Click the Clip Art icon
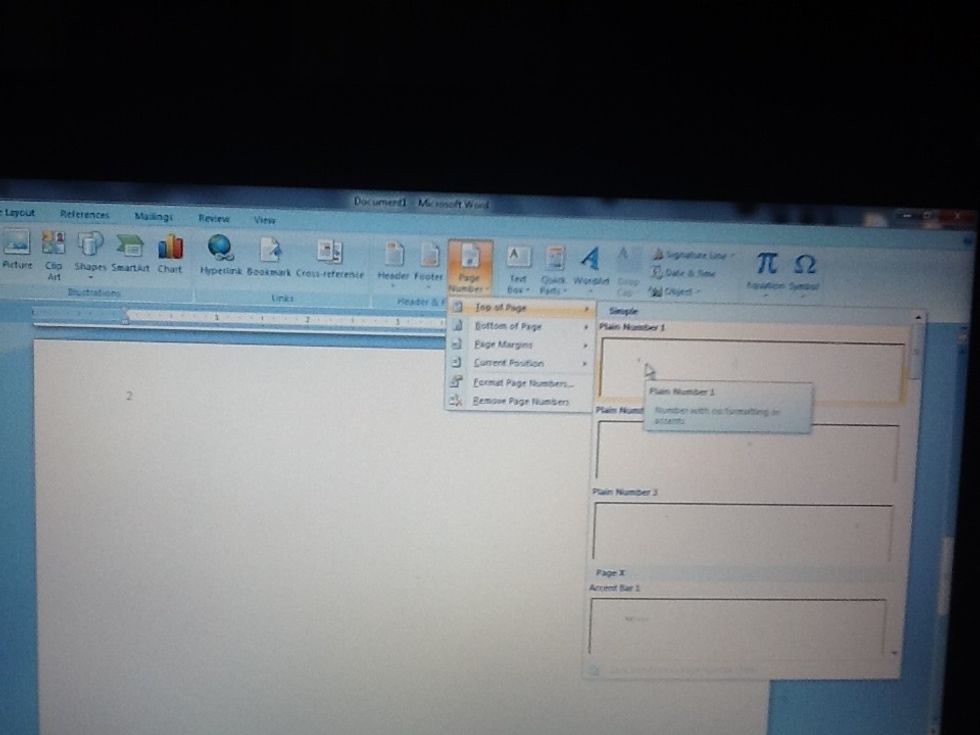Image resolution: width=980 pixels, height=735 pixels. 53,245
